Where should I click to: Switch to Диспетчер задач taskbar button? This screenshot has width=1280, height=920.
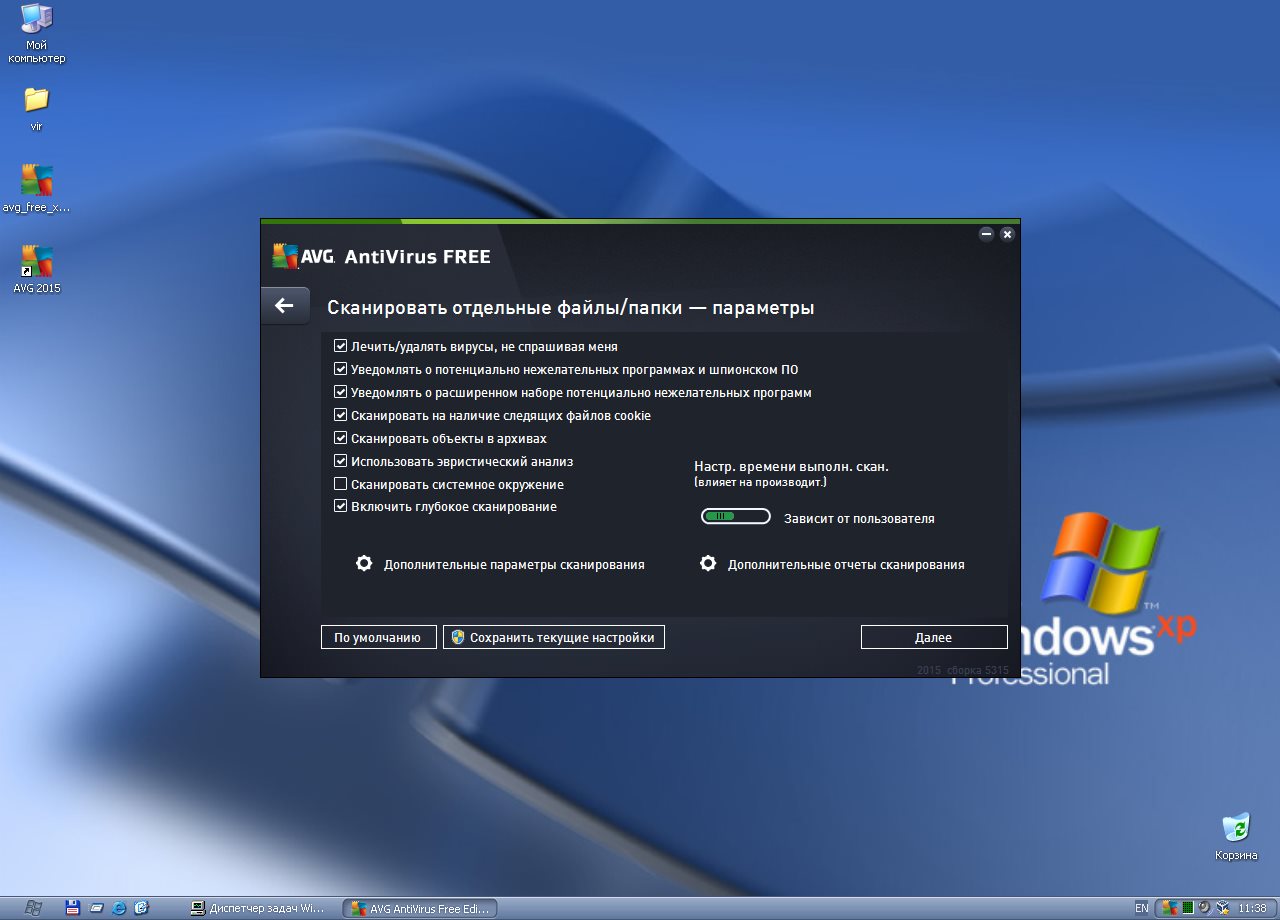point(257,908)
